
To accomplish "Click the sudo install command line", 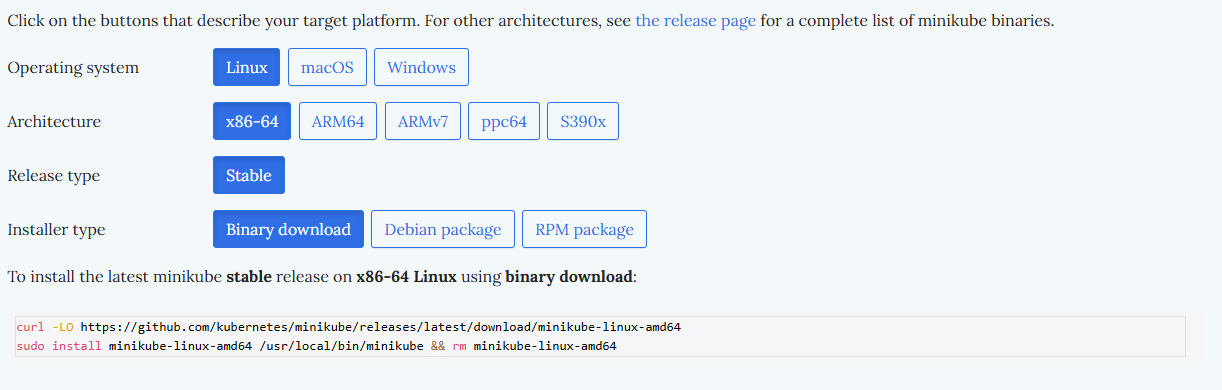I will (317, 346).
